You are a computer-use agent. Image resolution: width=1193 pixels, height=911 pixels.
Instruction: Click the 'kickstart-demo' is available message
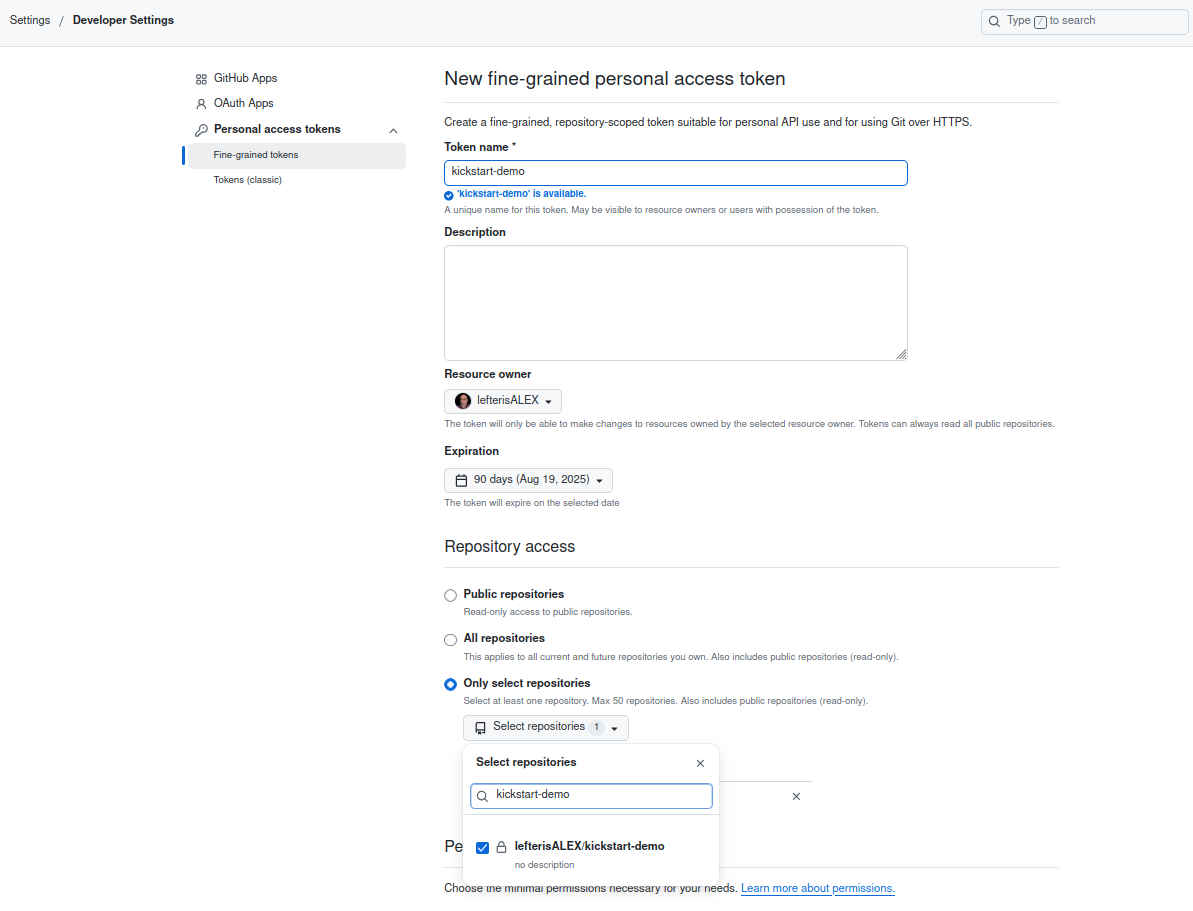[521, 194]
